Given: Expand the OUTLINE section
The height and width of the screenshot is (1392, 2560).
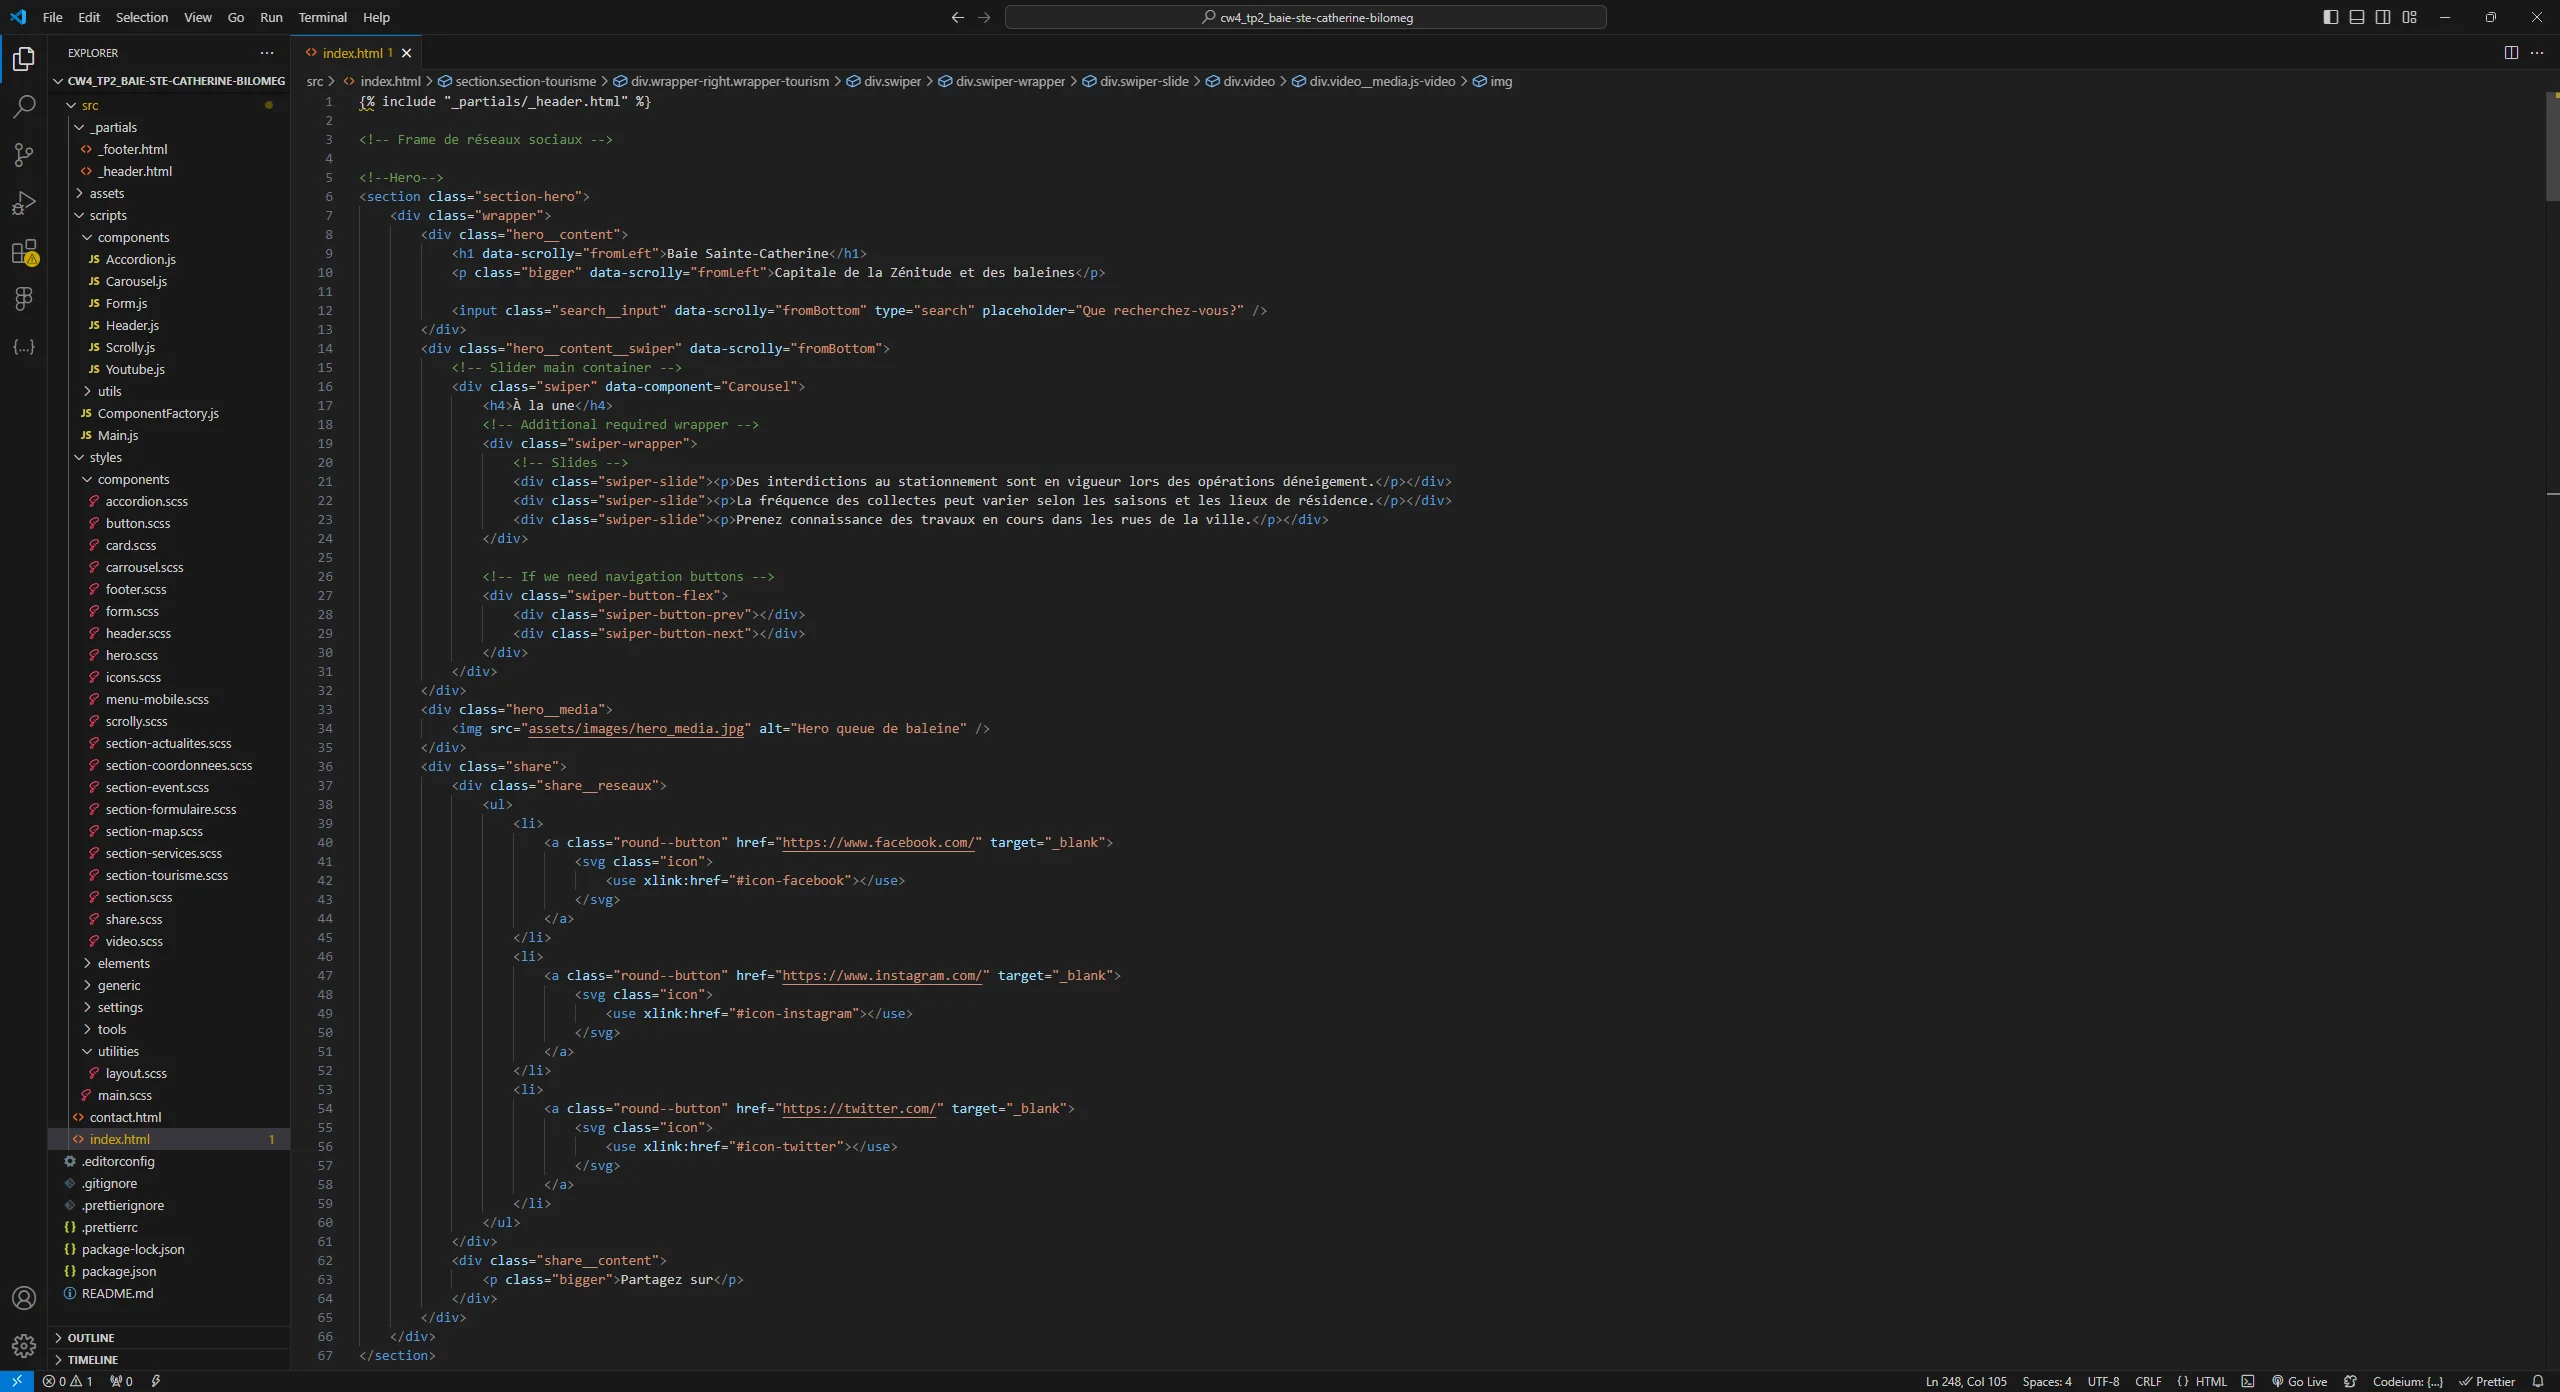Looking at the screenshot, I should (90, 1337).
